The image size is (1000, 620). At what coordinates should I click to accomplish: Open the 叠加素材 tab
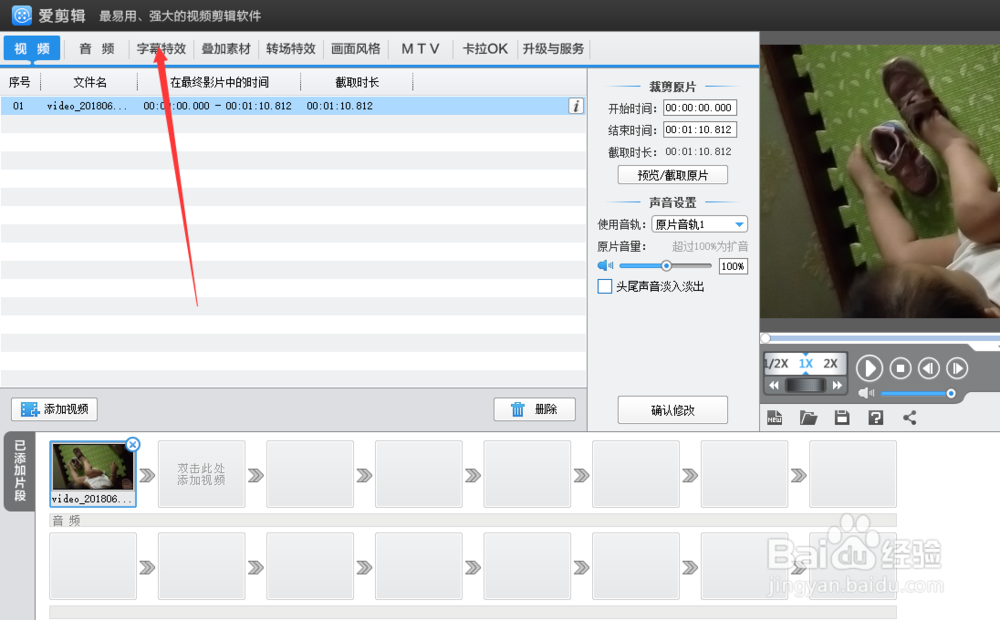point(226,48)
